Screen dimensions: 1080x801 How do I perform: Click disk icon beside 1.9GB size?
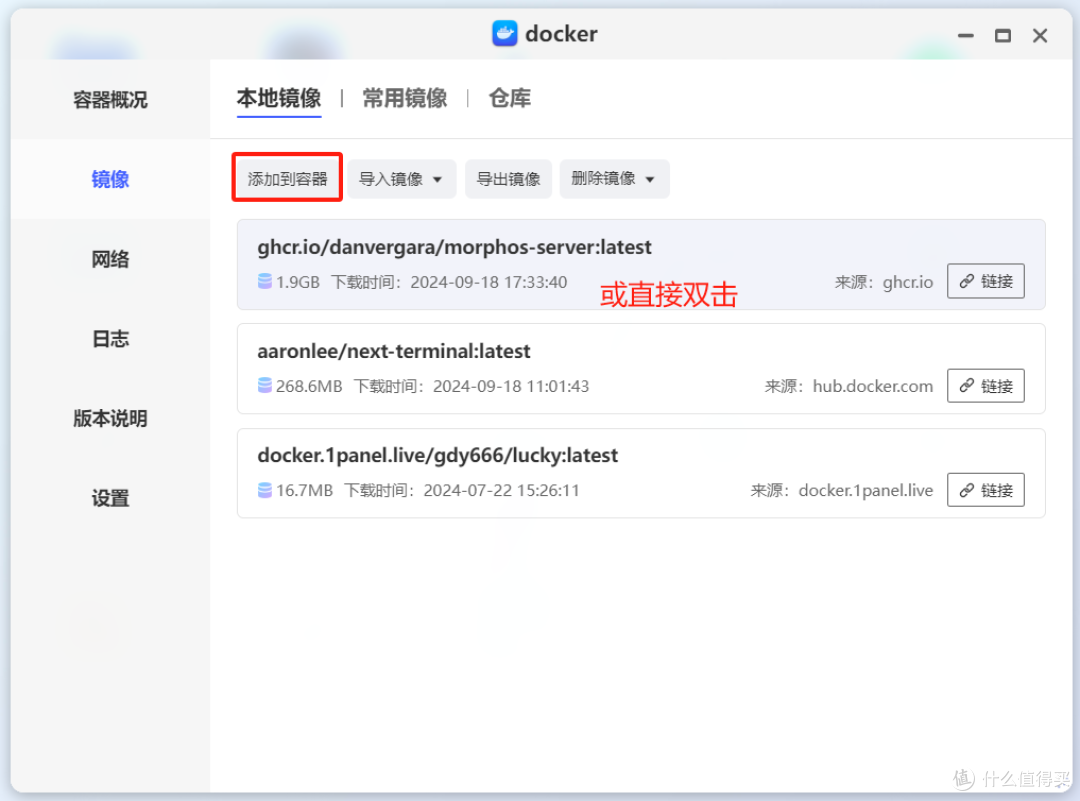264,282
